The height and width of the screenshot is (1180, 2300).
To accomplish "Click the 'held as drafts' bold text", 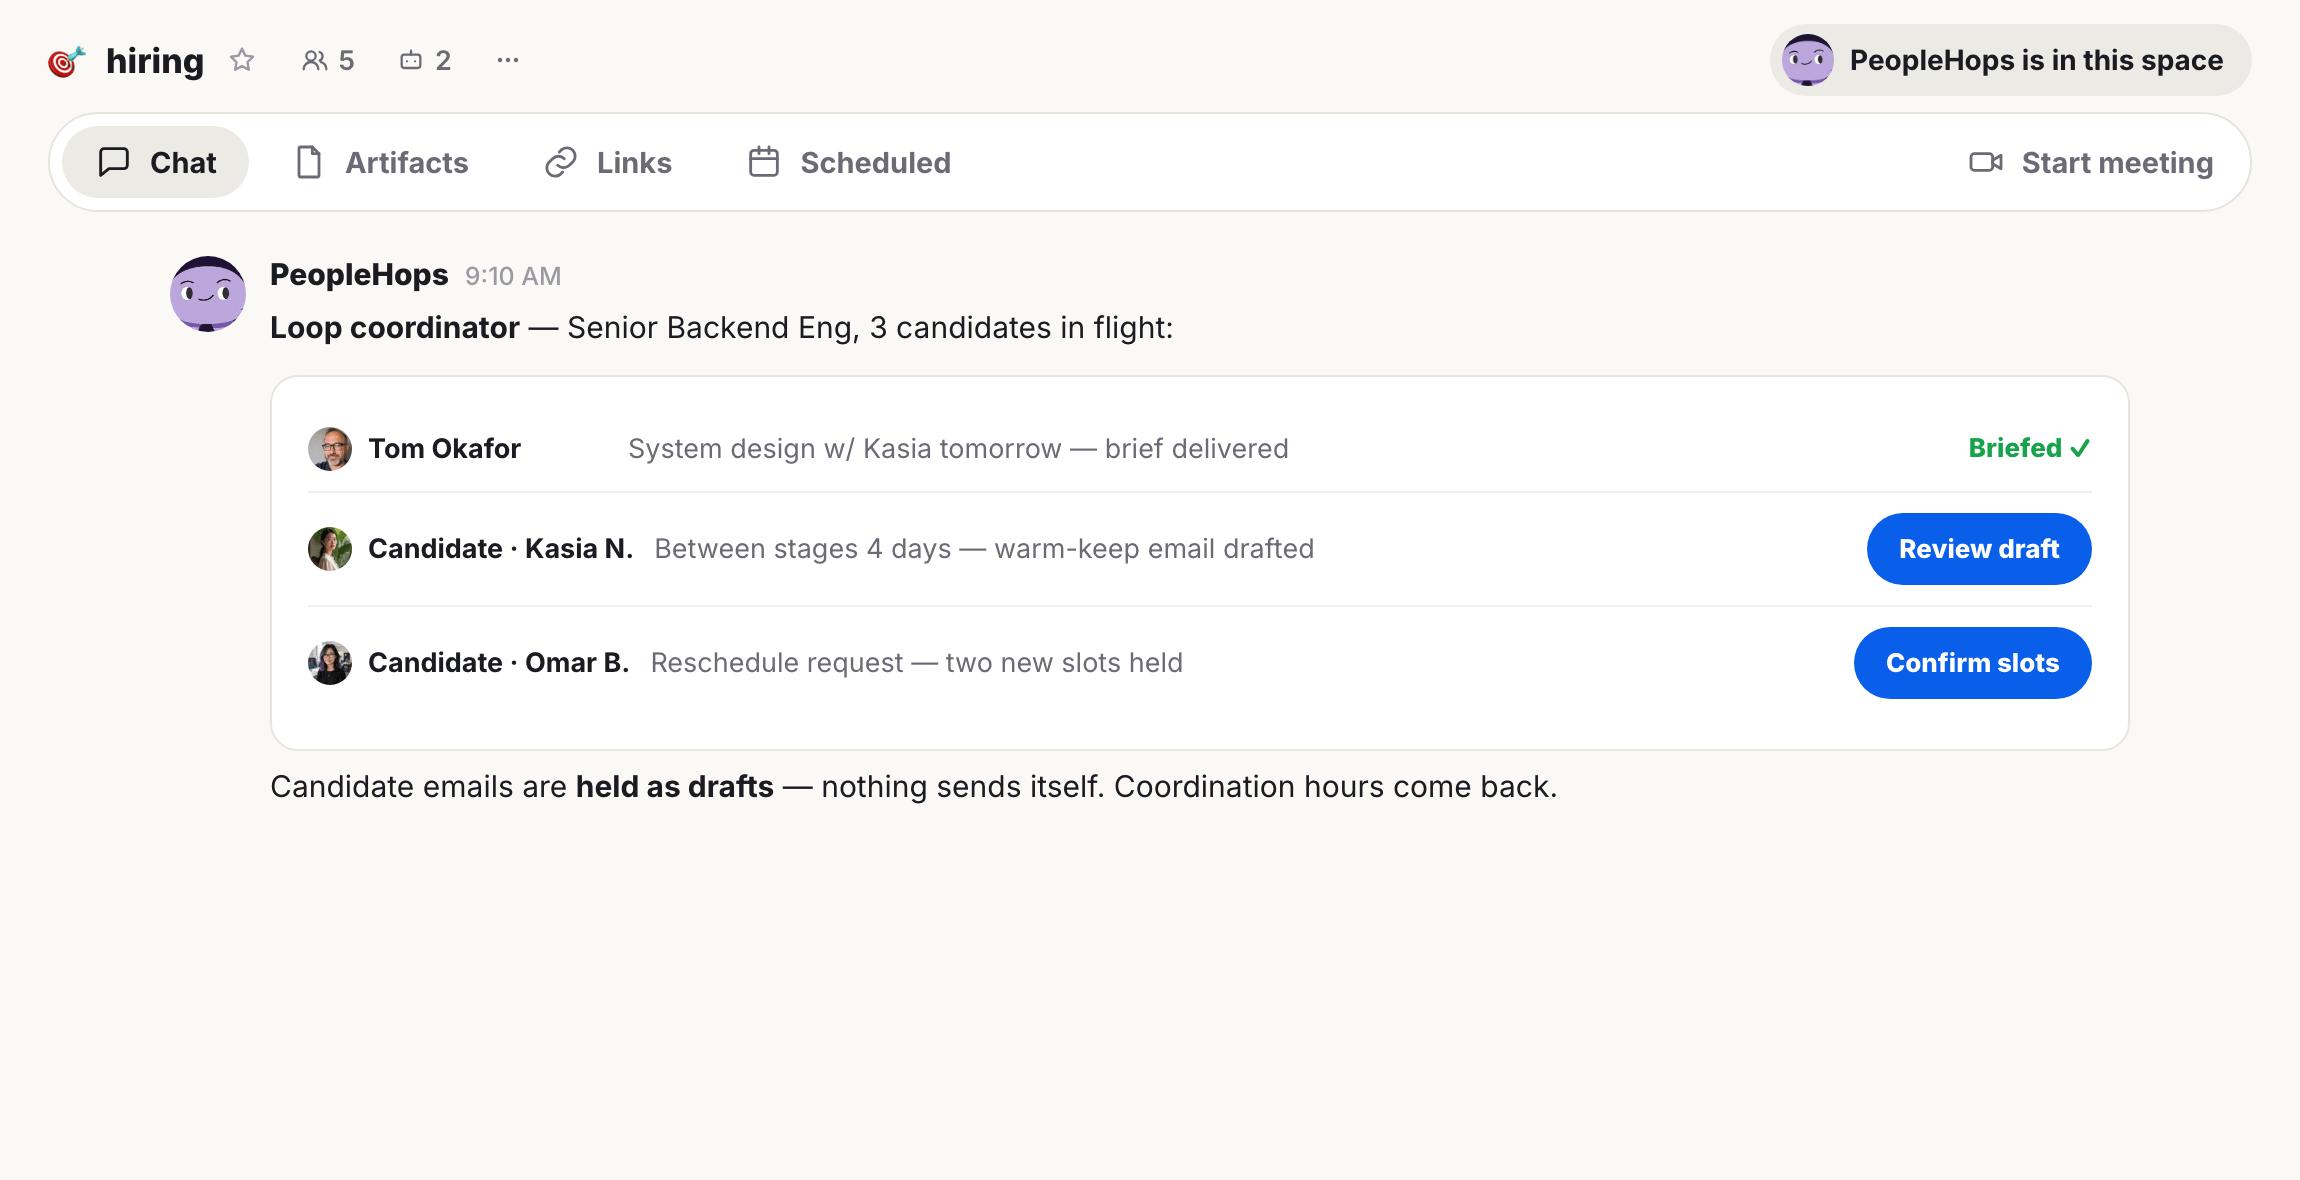I will click(x=675, y=787).
